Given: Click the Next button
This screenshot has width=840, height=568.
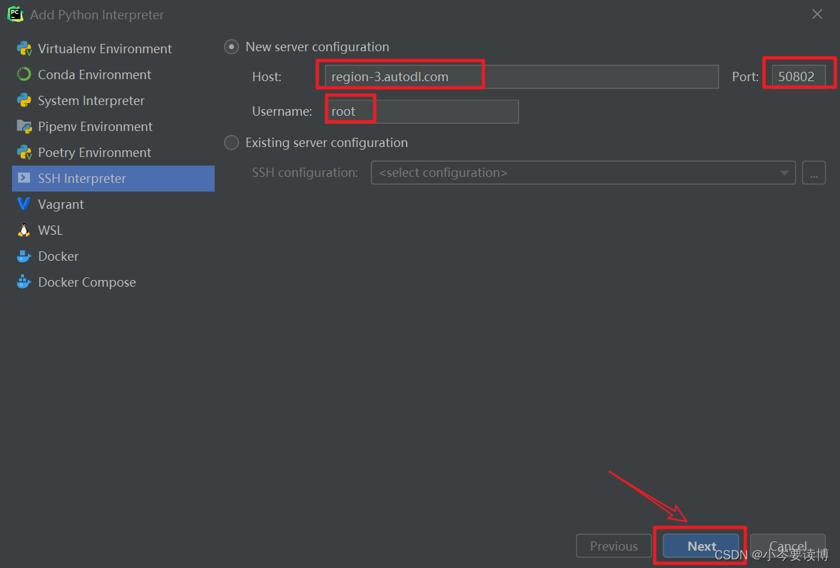Looking at the screenshot, I should (x=701, y=546).
